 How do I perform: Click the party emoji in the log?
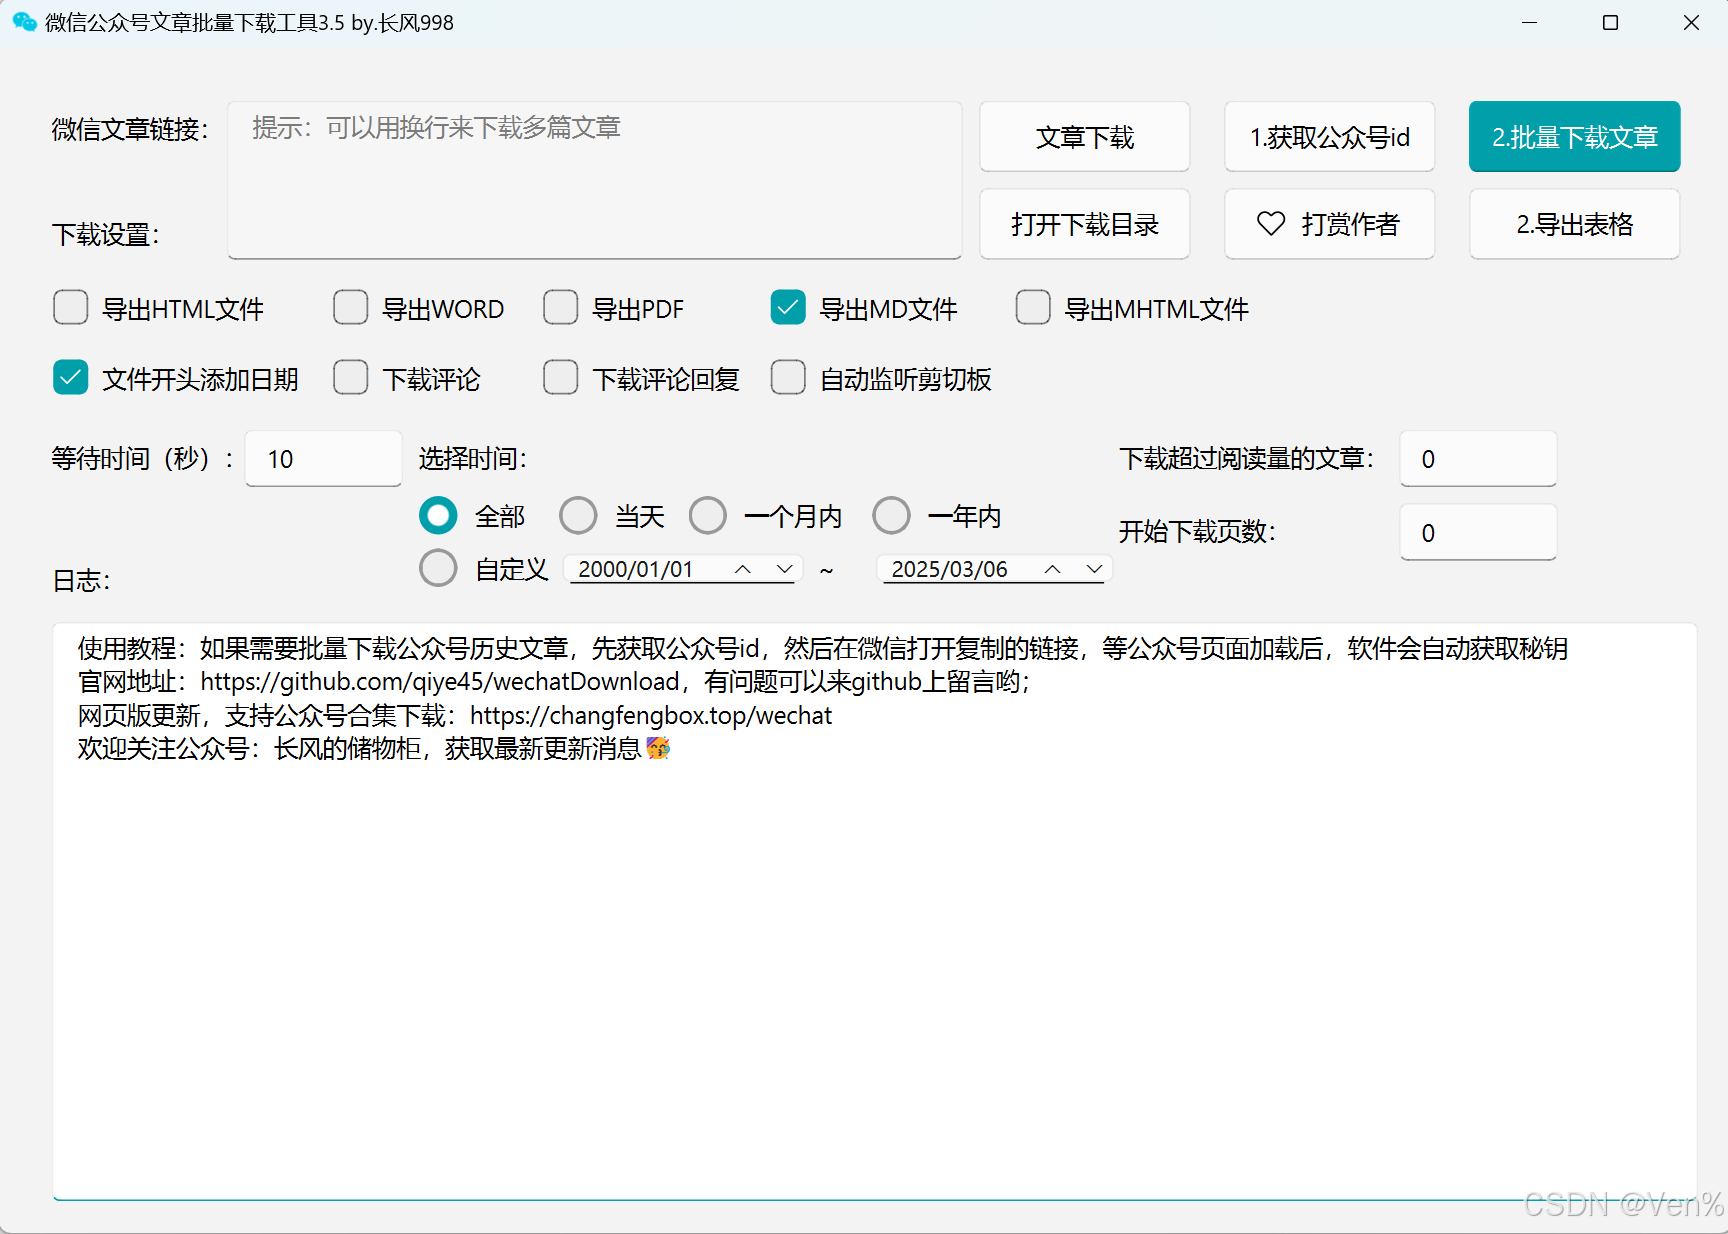[x=658, y=748]
